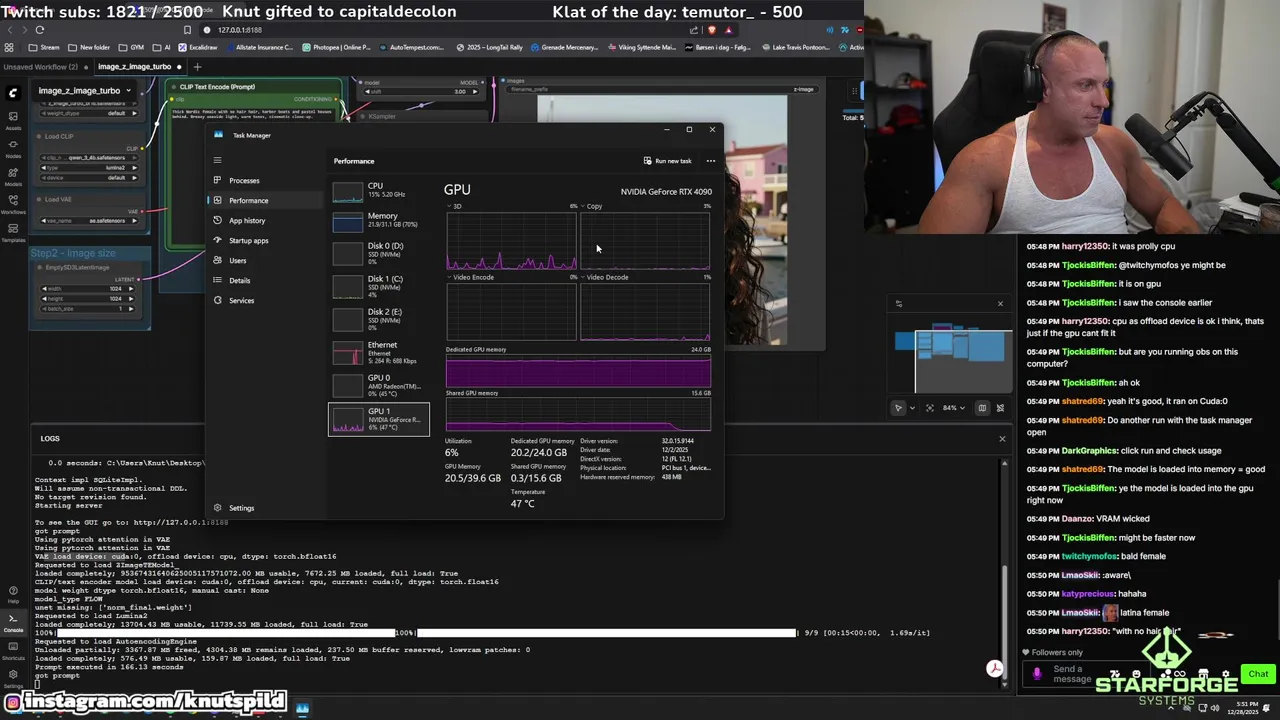The height and width of the screenshot is (720, 1280).
Task: Increase width value on EmptySD3LatentImage node
Action: point(130,289)
